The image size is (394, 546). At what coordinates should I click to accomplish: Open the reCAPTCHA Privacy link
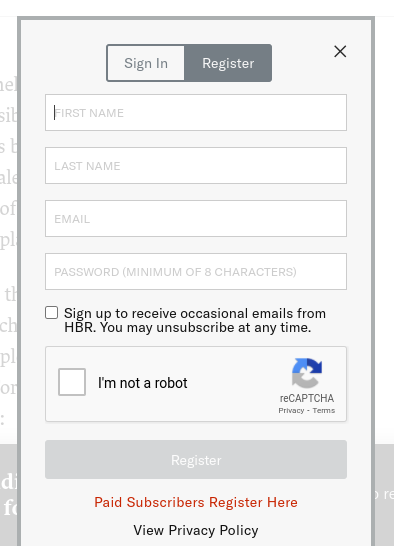pos(291,411)
